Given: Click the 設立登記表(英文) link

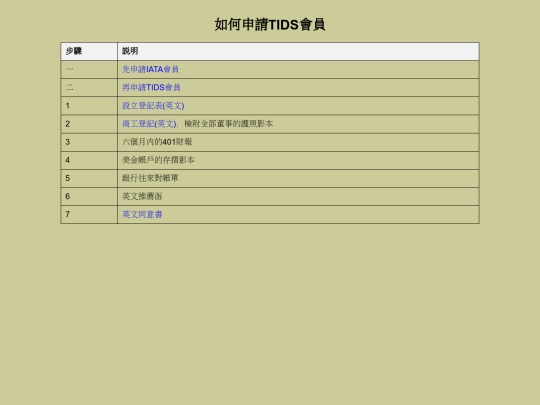Looking at the screenshot, I should (x=153, y=105).
